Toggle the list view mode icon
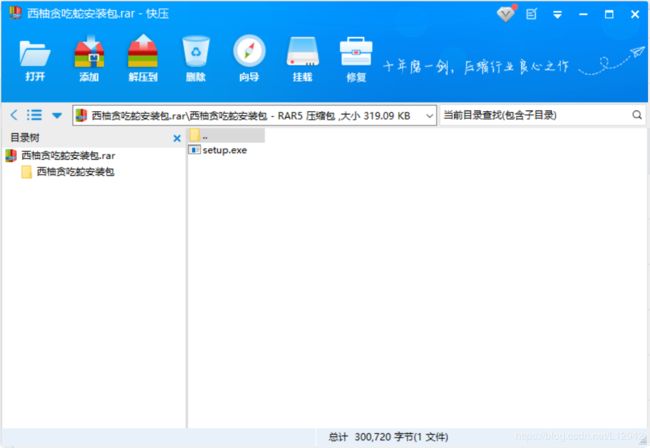650x448 pixels. 34,115
